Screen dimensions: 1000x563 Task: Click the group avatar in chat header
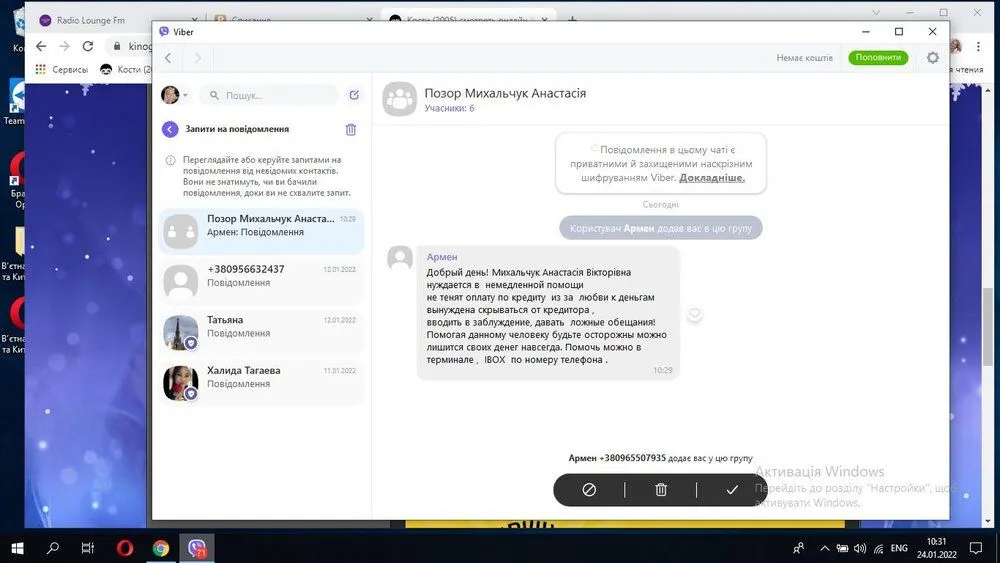[399, 99]
